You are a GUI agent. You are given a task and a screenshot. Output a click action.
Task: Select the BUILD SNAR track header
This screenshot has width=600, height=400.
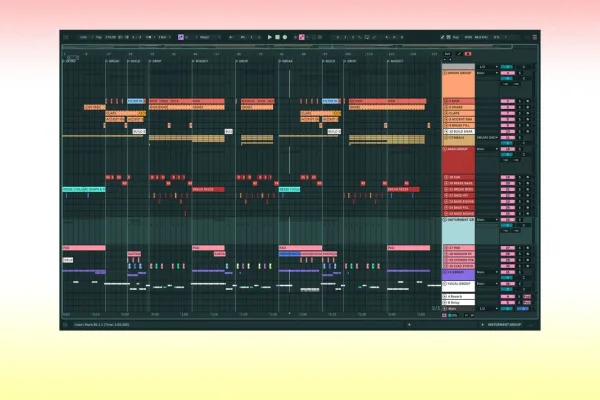coord(461,132)
